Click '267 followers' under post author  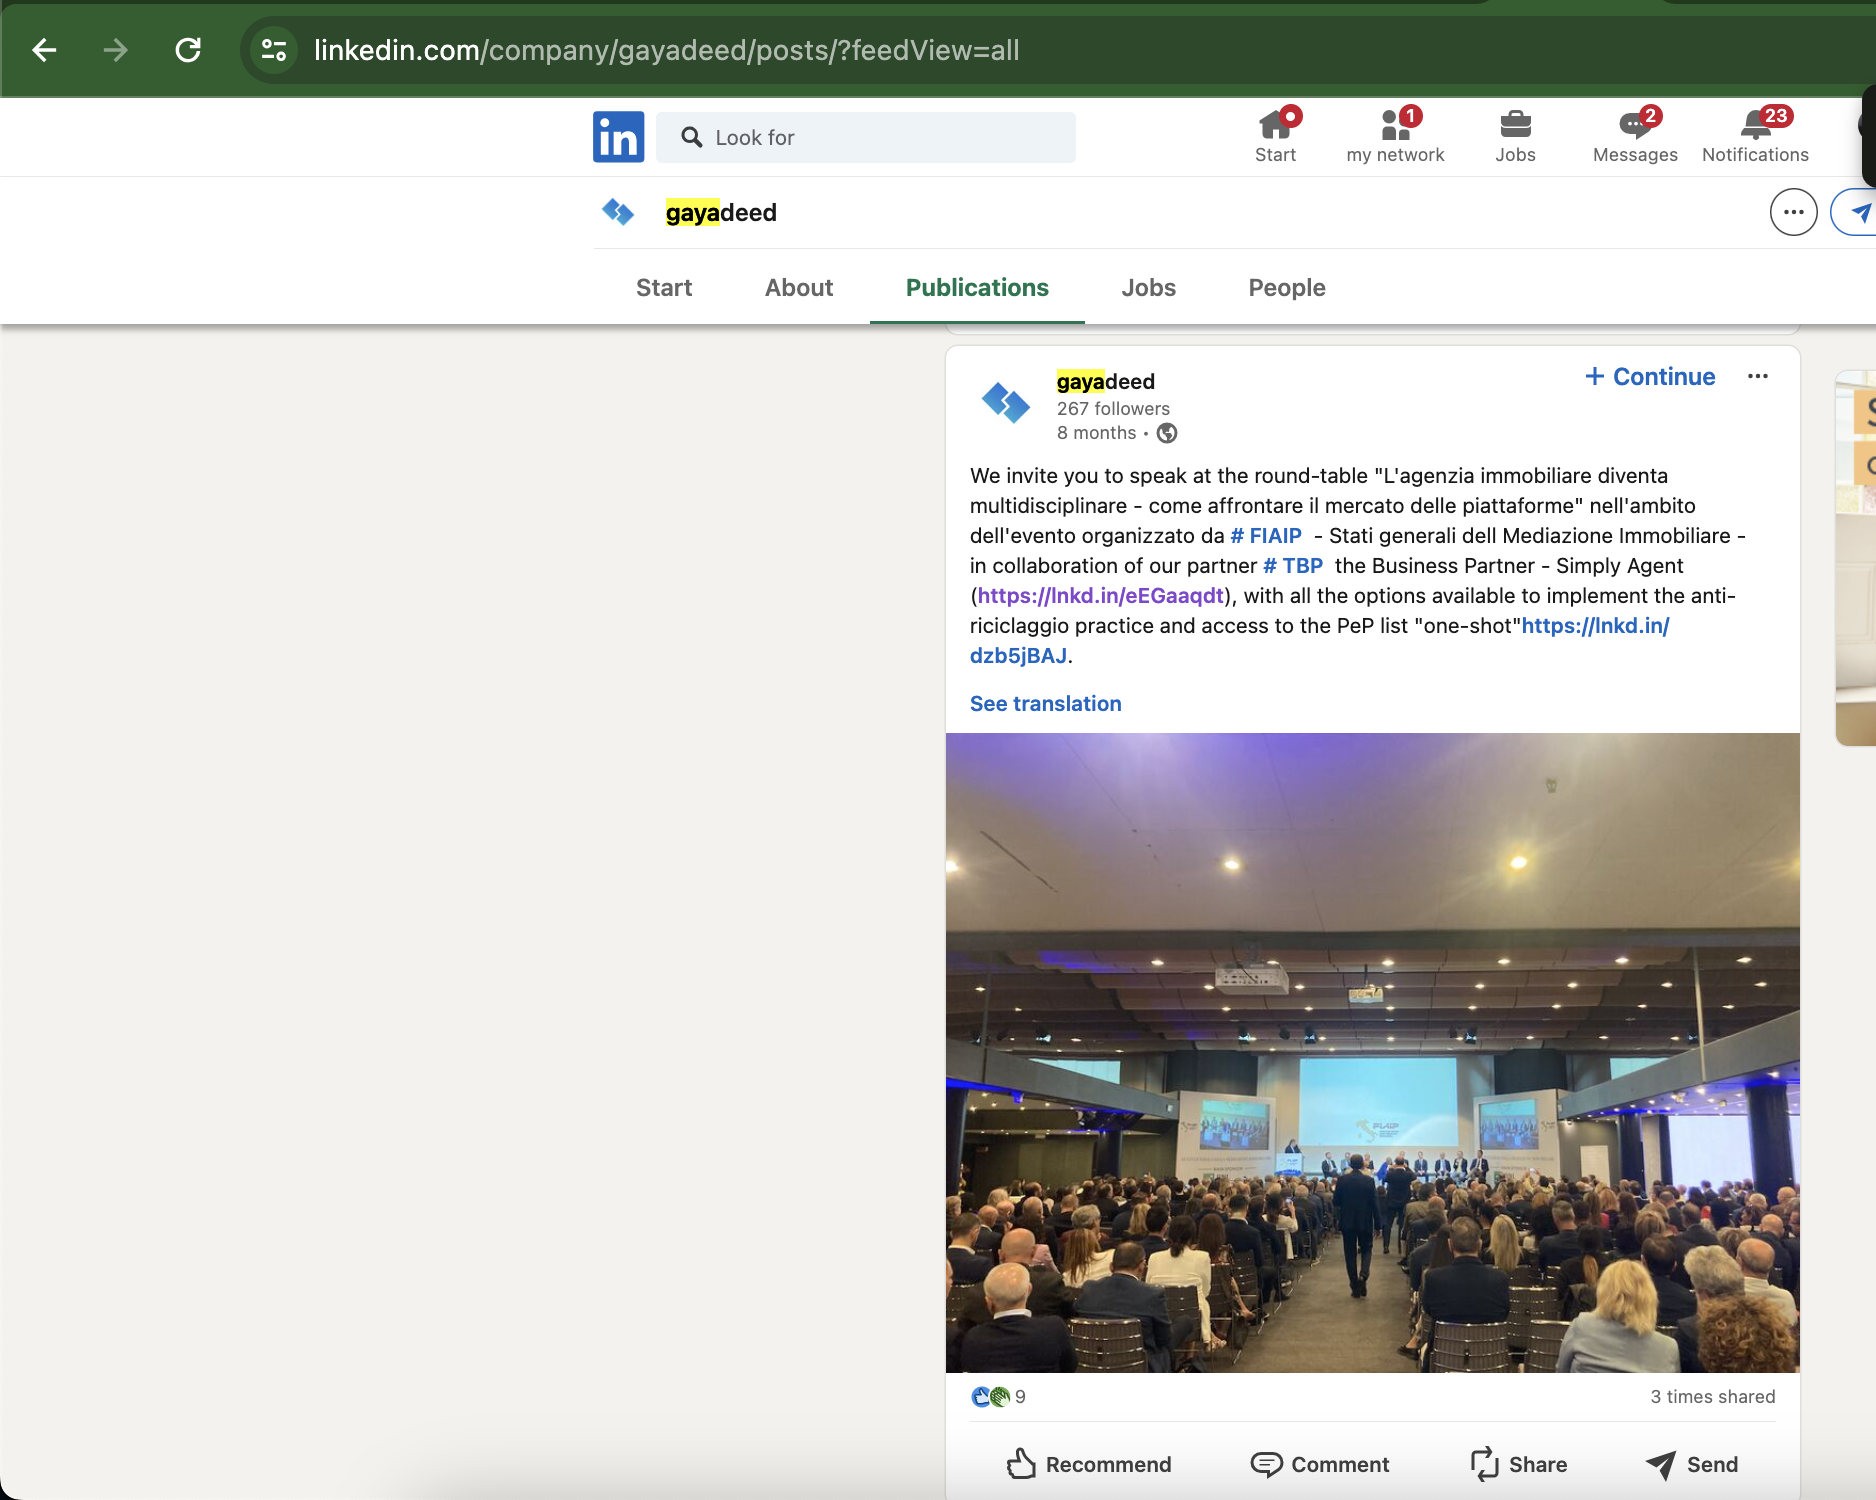[1113, 408]
